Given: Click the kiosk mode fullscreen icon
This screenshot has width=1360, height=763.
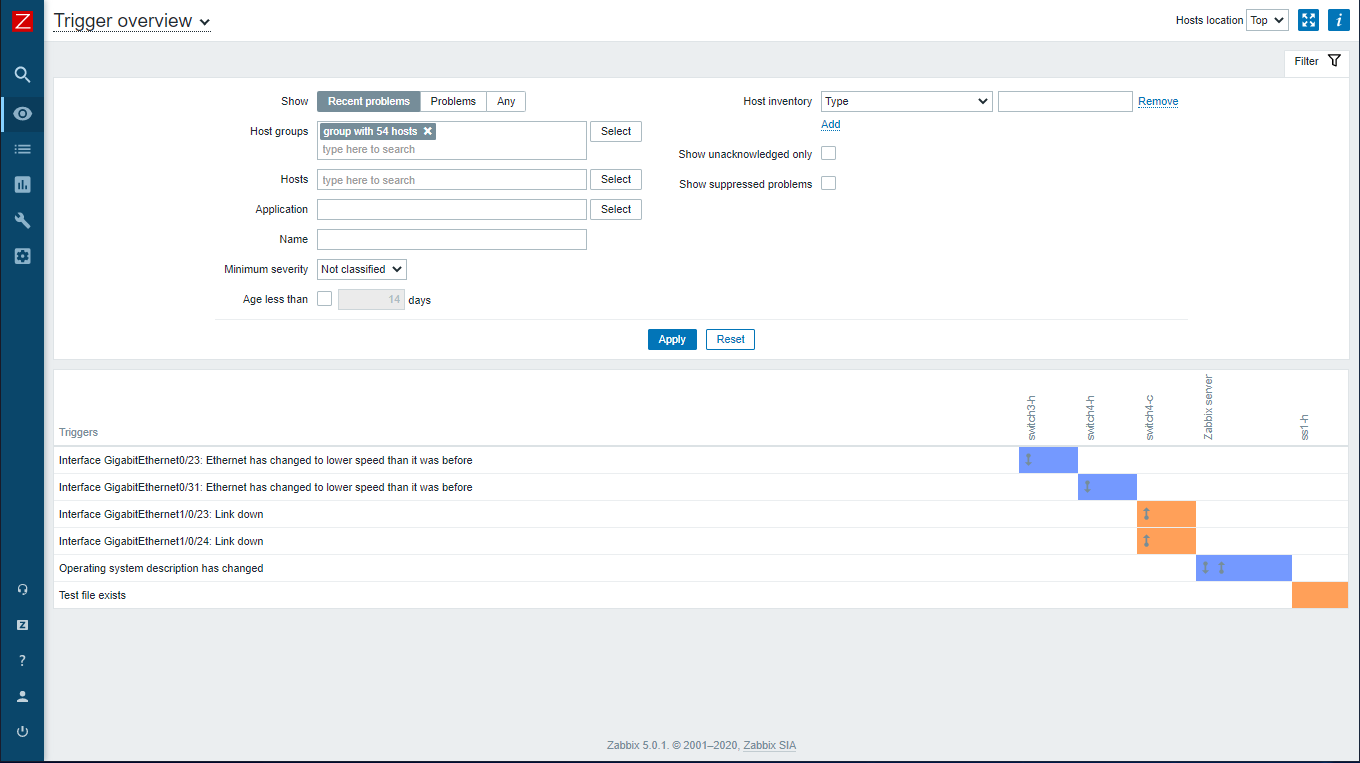Looking at the screenshot, I should [x=1308, y=19].
